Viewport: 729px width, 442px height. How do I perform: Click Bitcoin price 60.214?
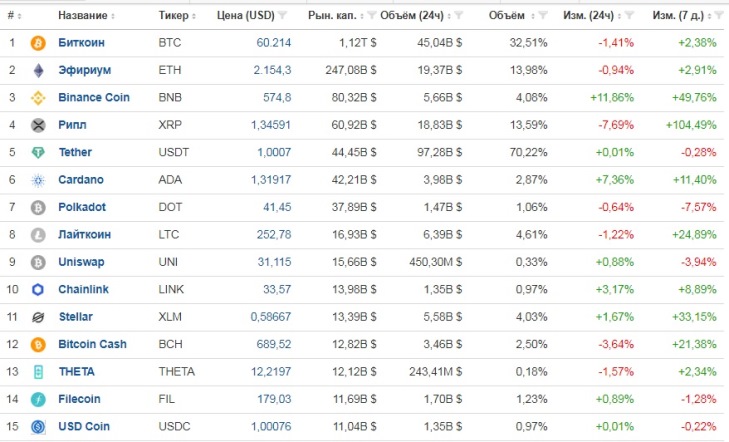pyautogui.click(x=274, y=43)
